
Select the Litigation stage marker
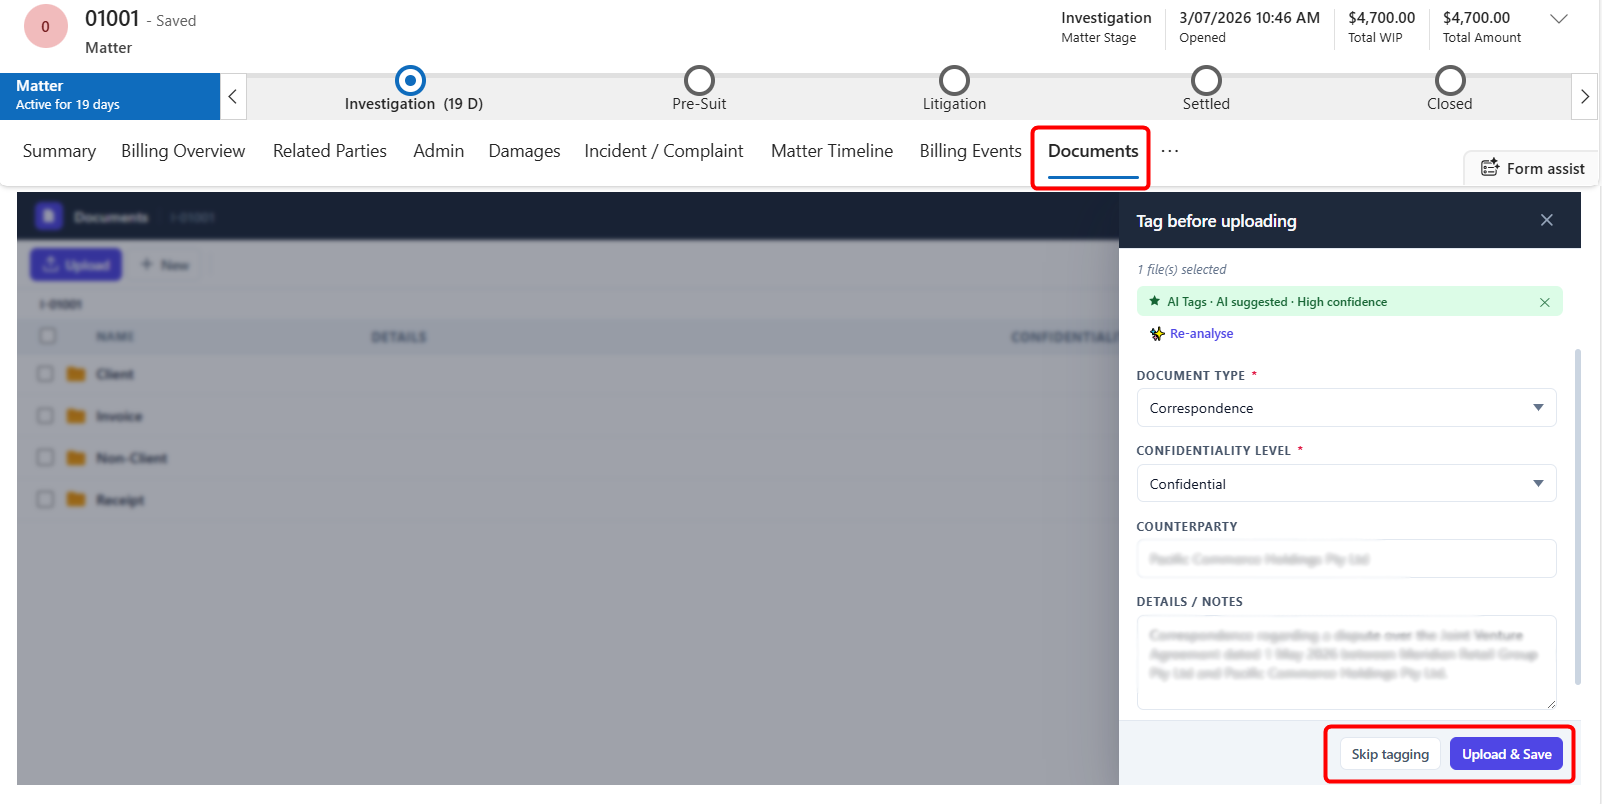954,80
